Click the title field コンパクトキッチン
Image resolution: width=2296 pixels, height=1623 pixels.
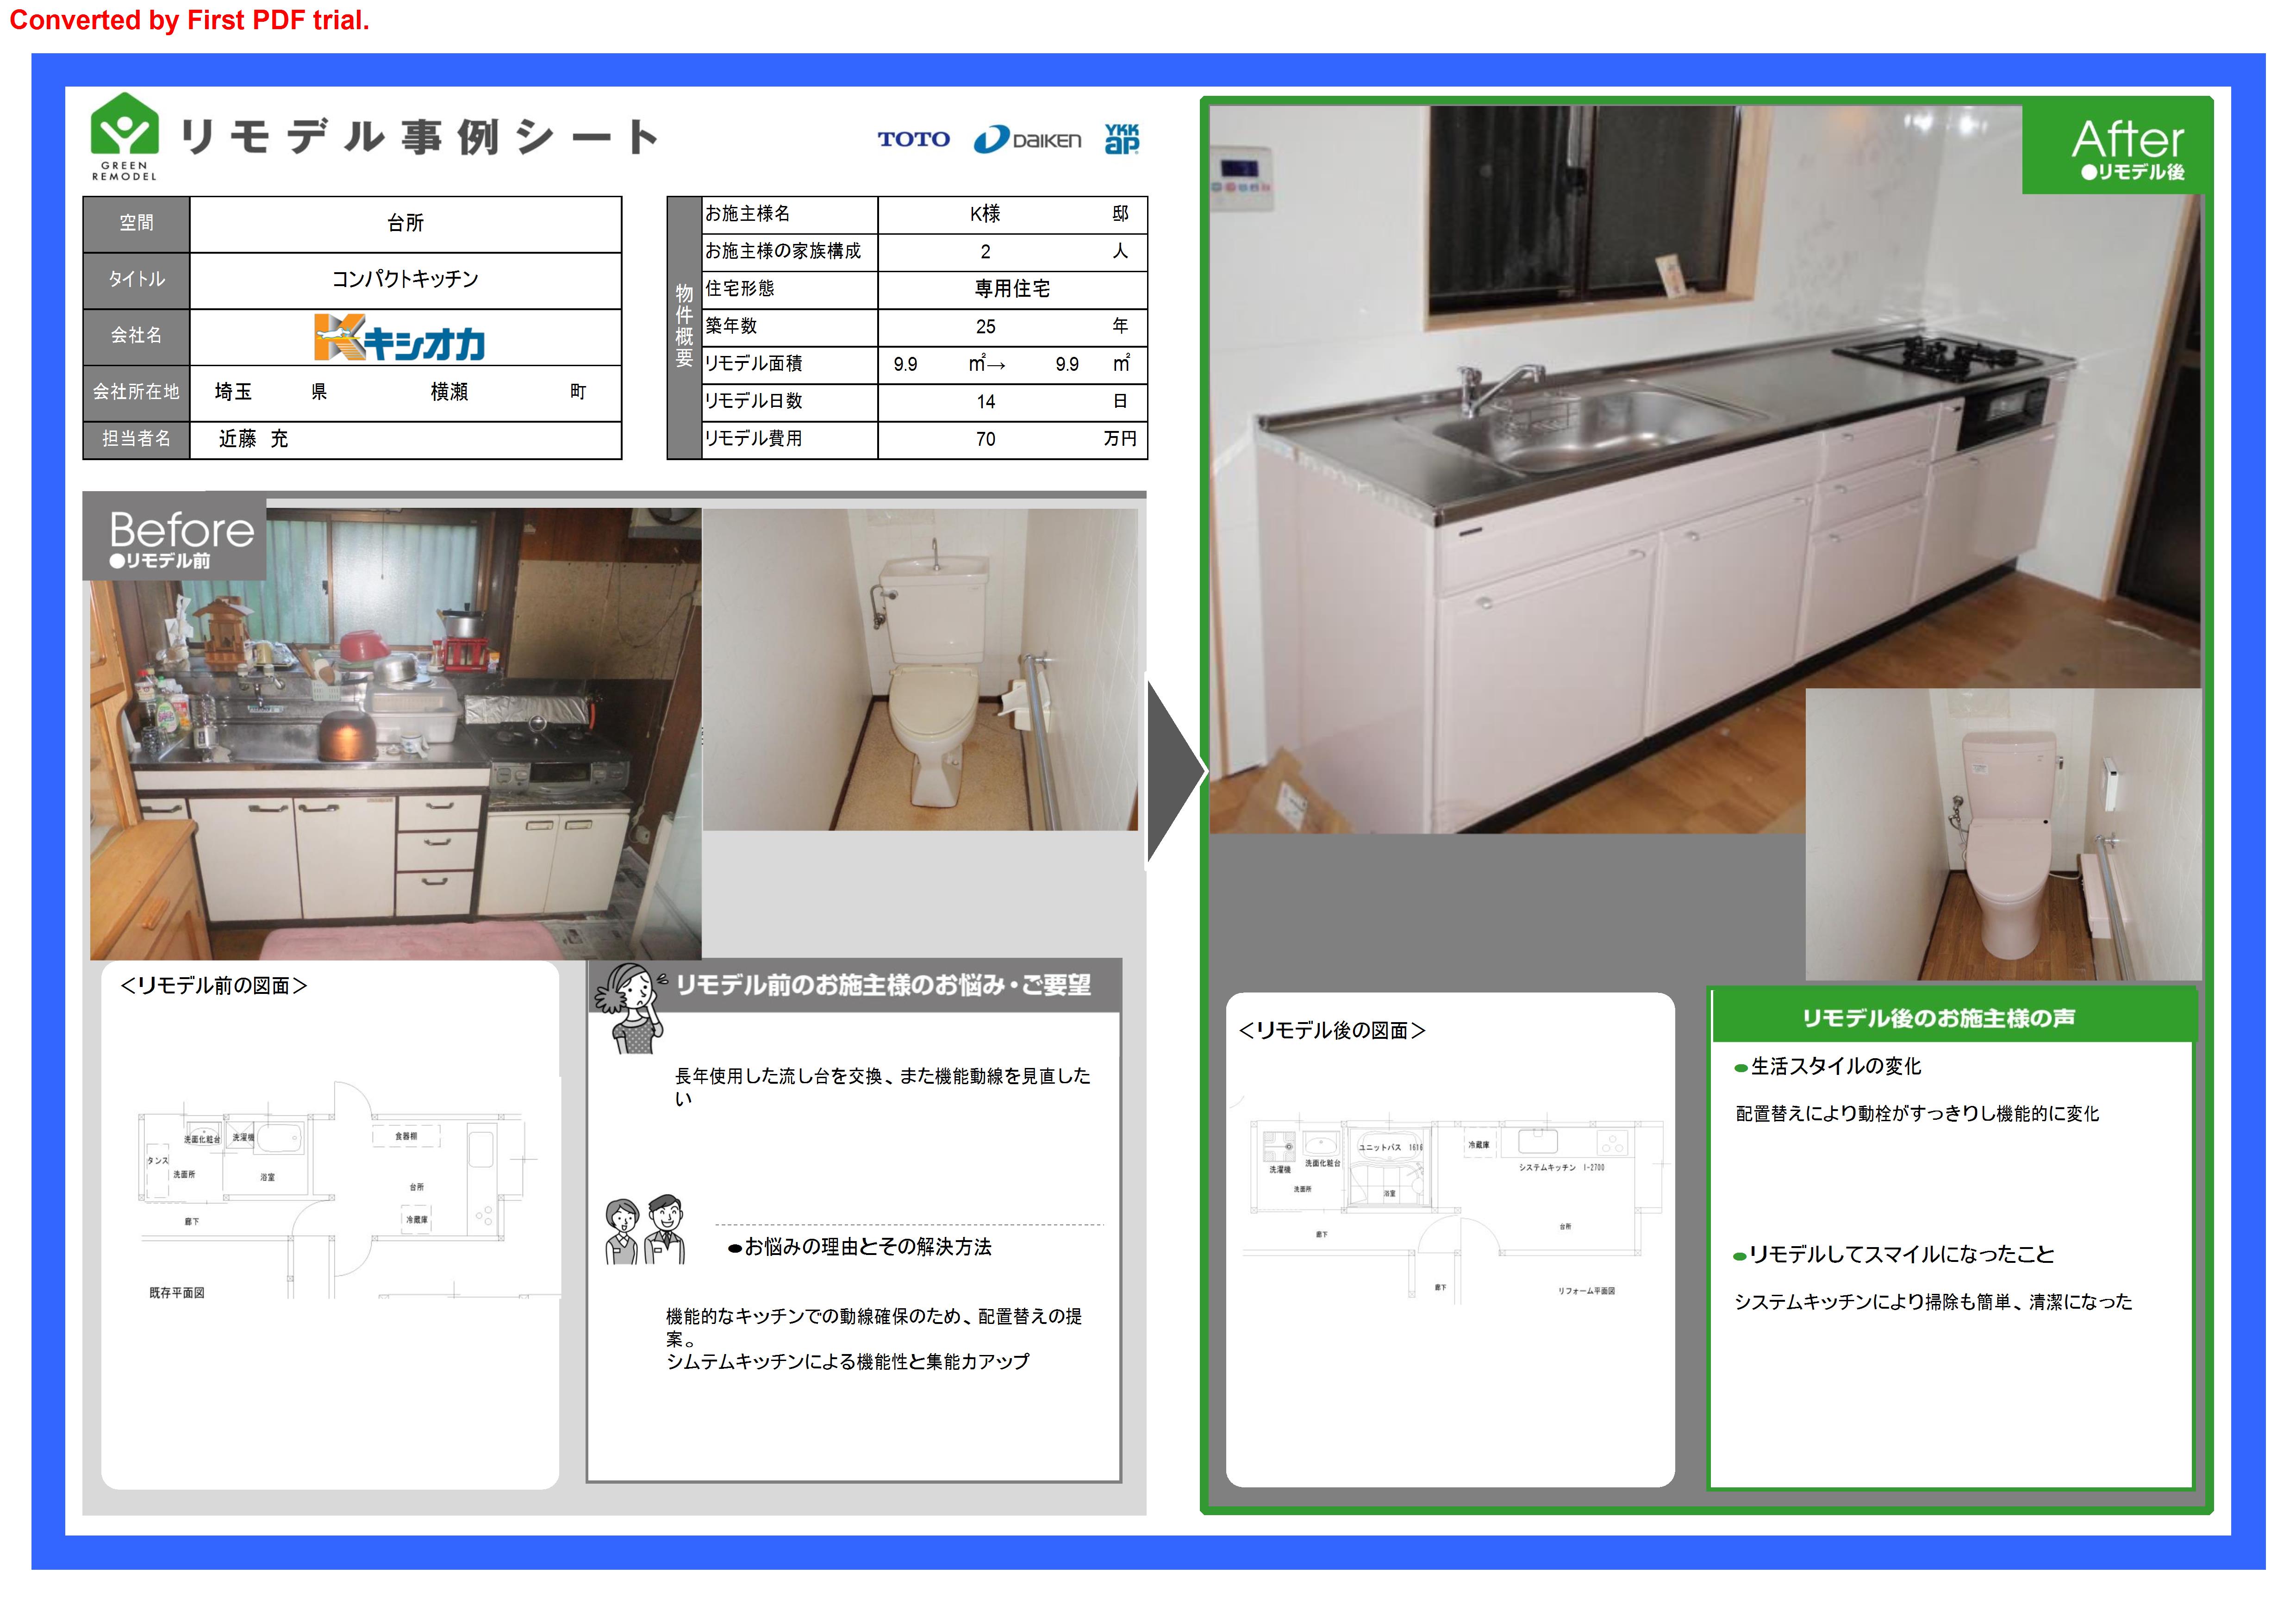(x=405, y=279)
